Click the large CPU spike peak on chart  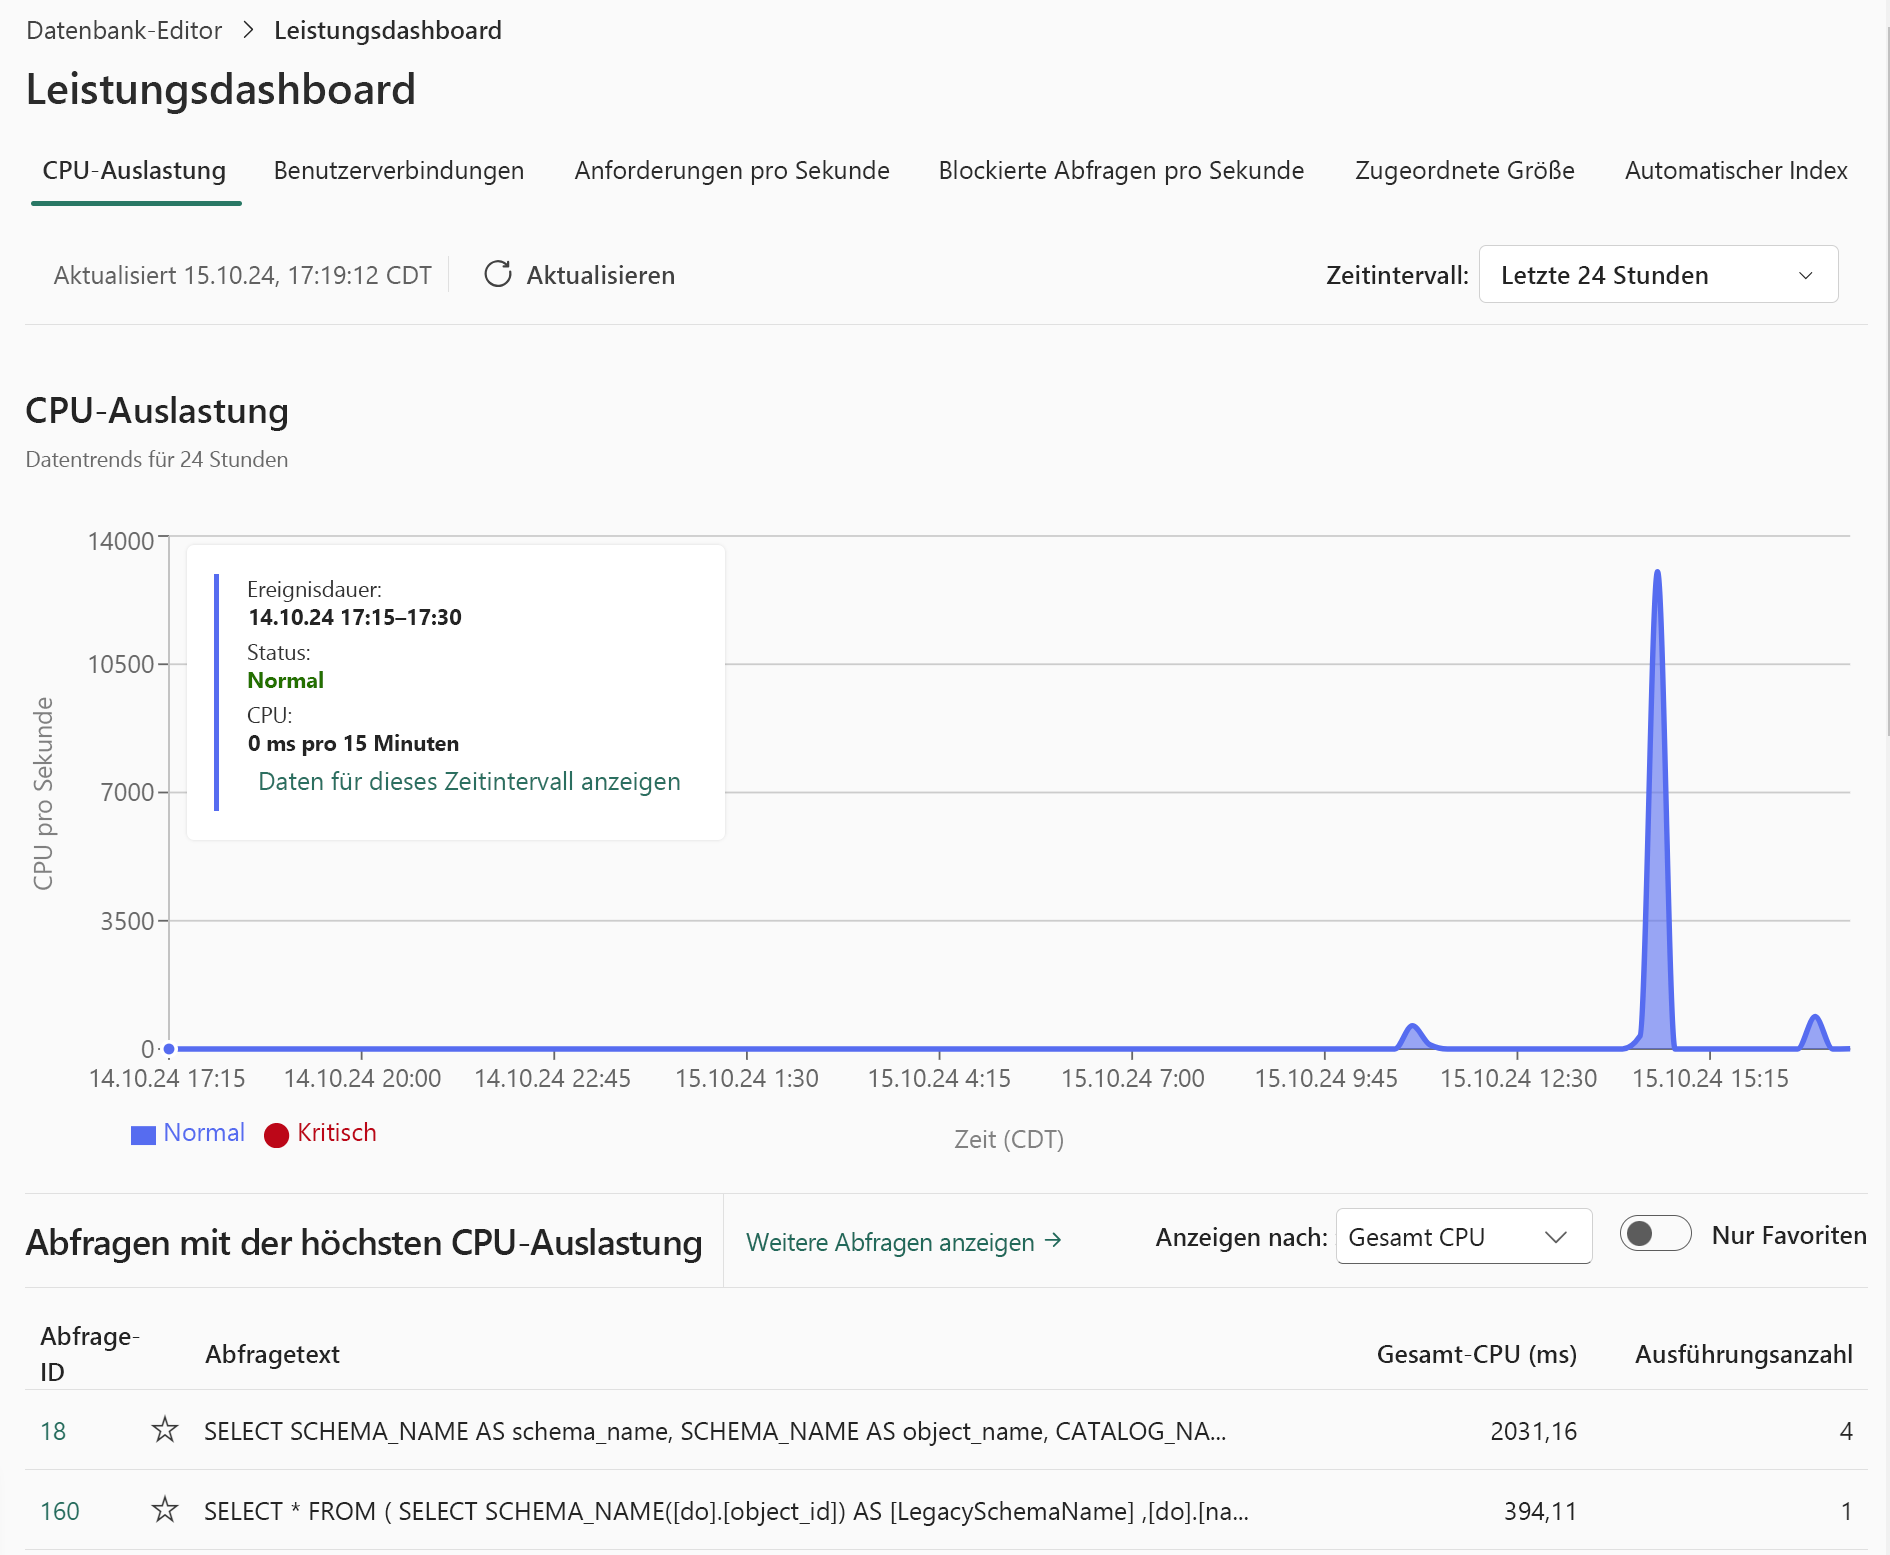point(1657,573)
